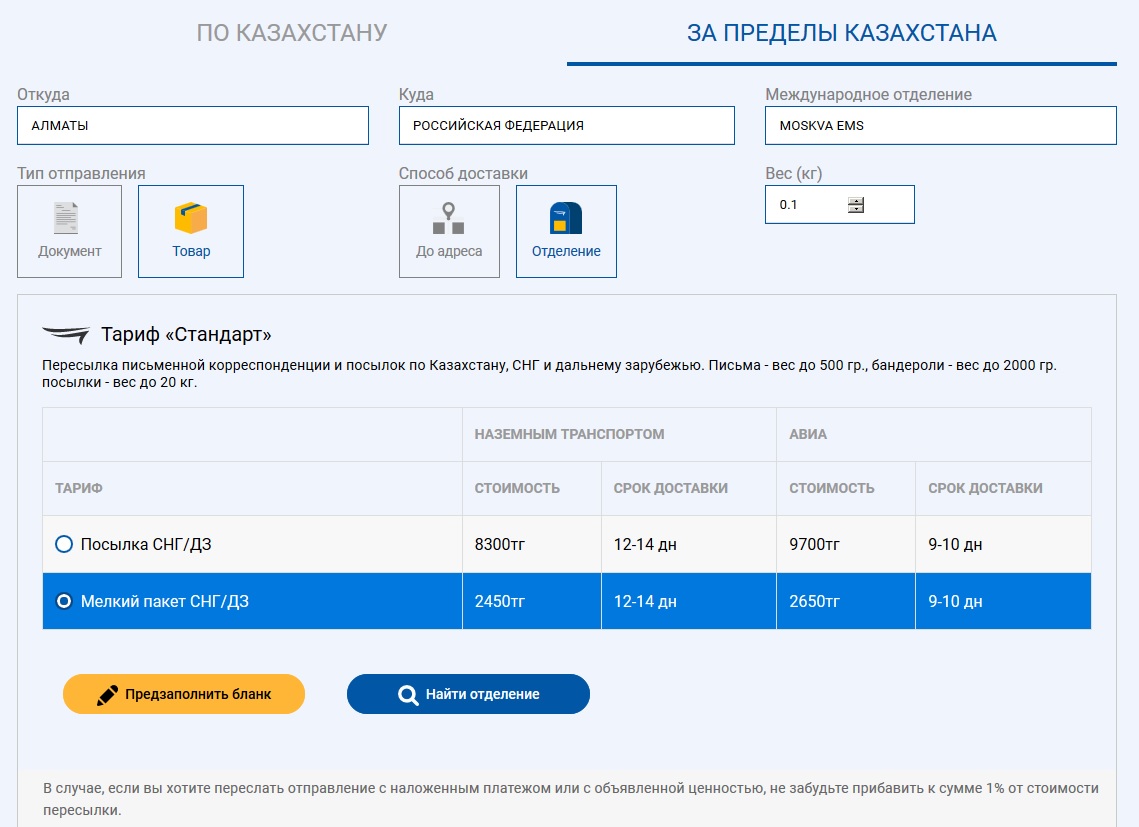The width and height of the screenshot is (1139, 827).
Task: Decrease weight with the stepper down arrow
Action: 855,209
